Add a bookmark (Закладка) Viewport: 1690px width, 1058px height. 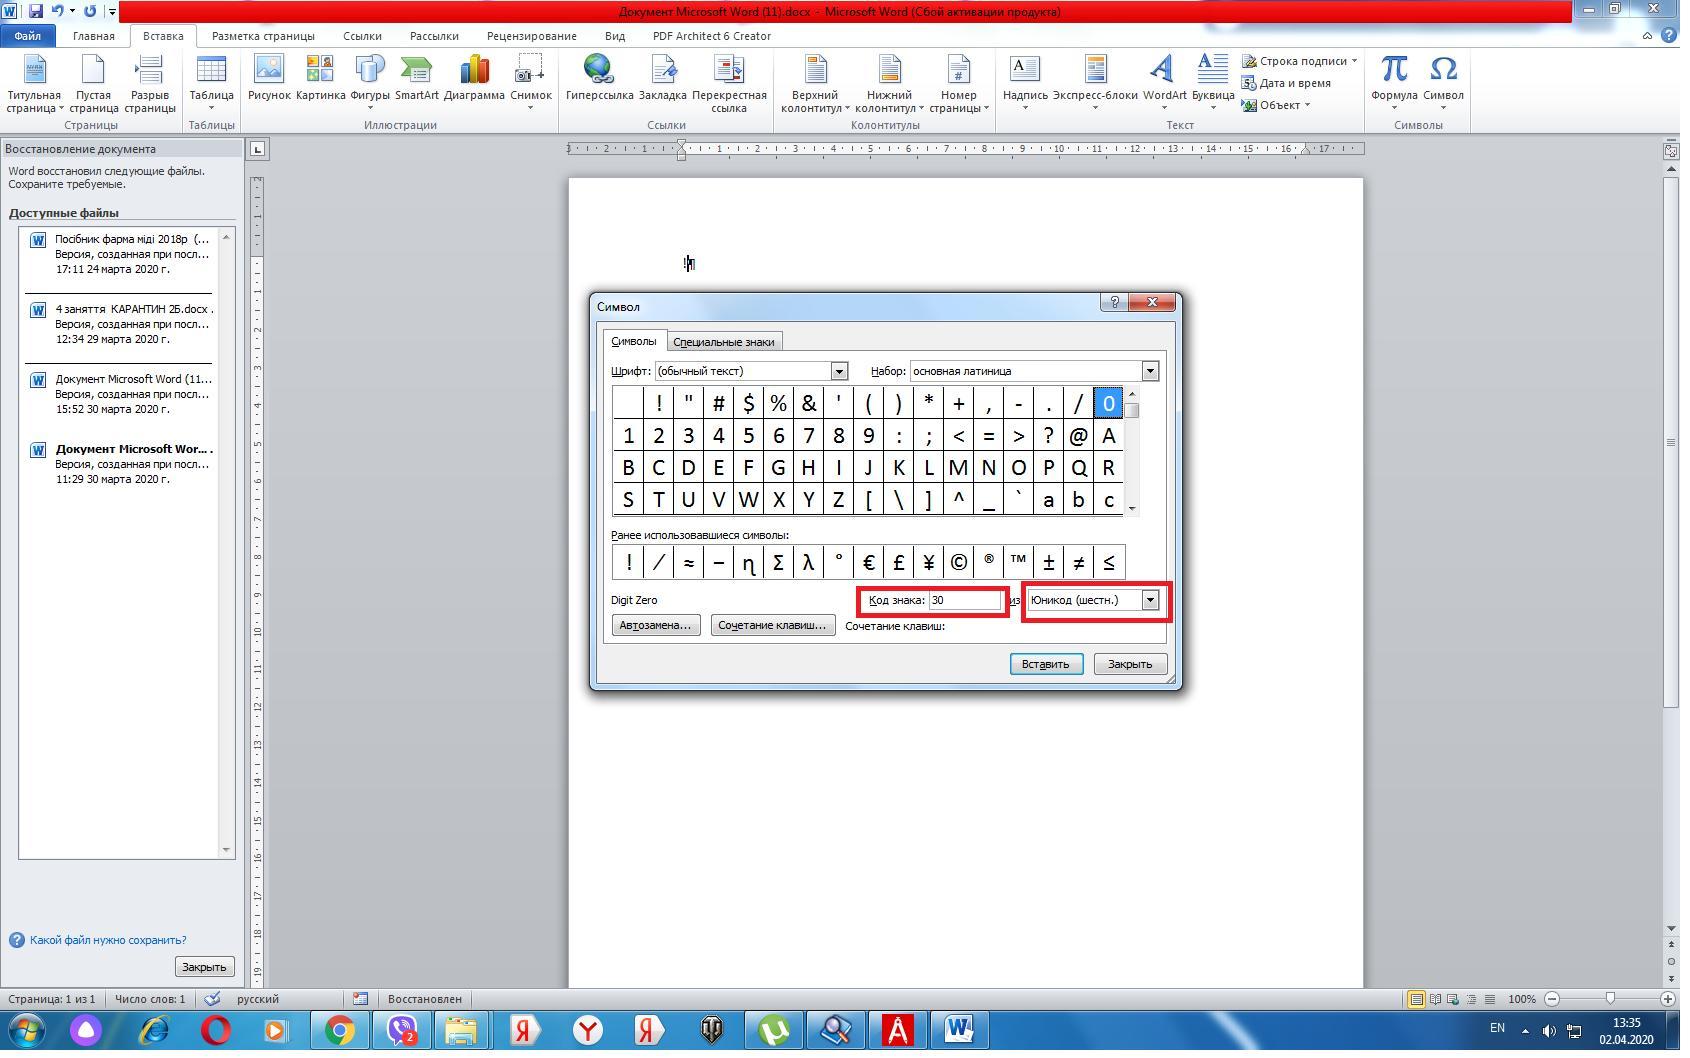[x=662, y=80]
